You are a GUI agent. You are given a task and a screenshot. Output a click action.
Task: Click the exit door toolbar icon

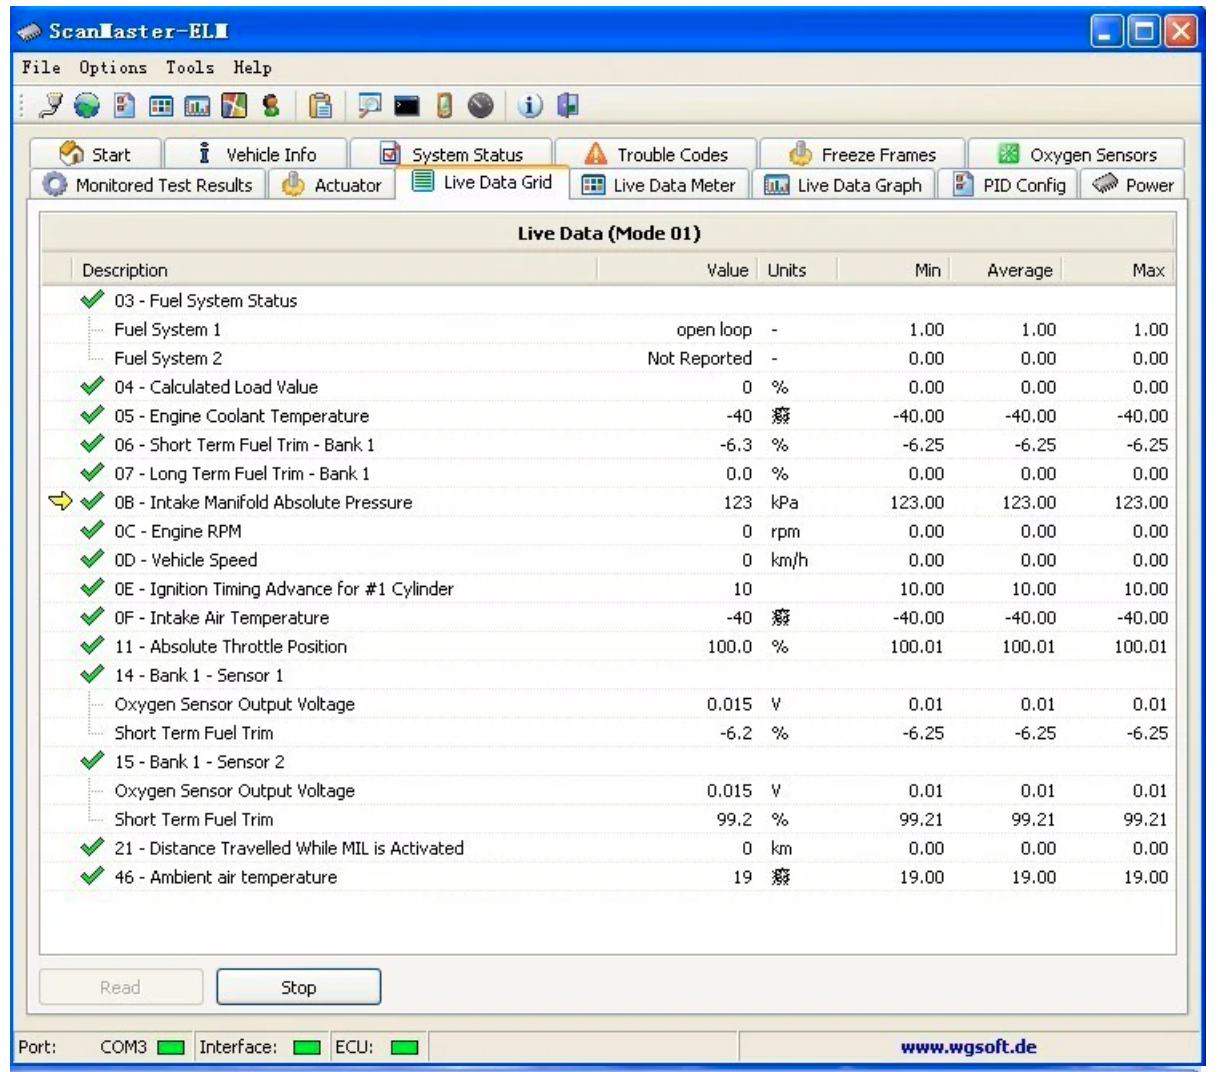coord(568,104)
